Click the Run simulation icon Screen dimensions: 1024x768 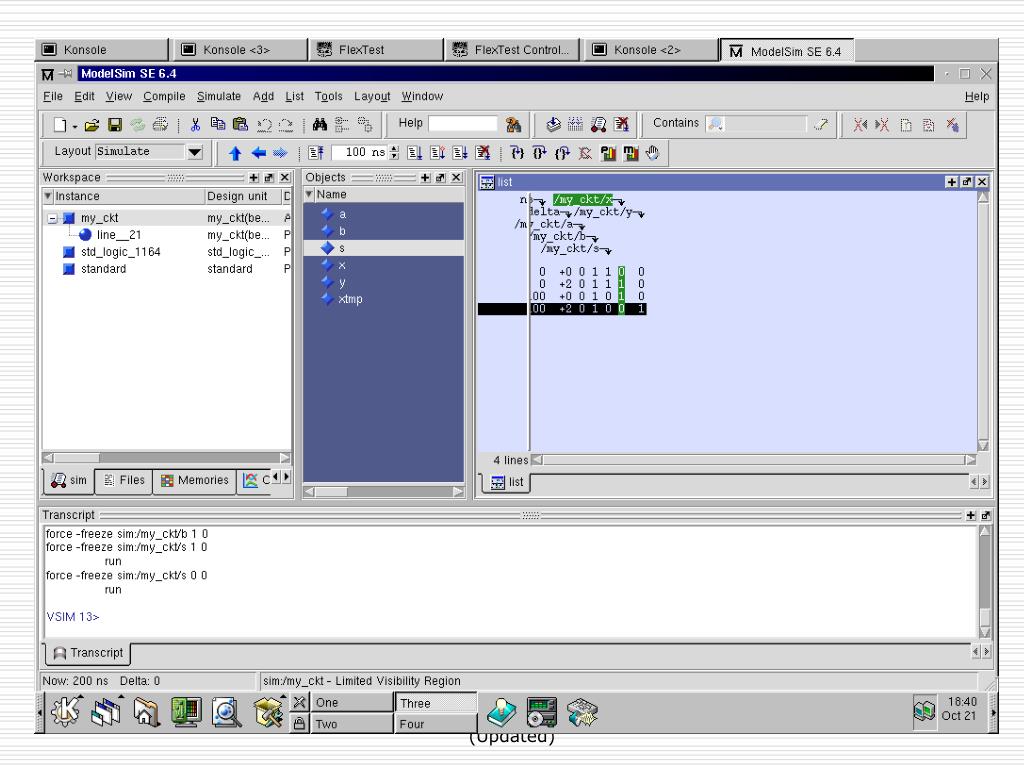[414, 153]
